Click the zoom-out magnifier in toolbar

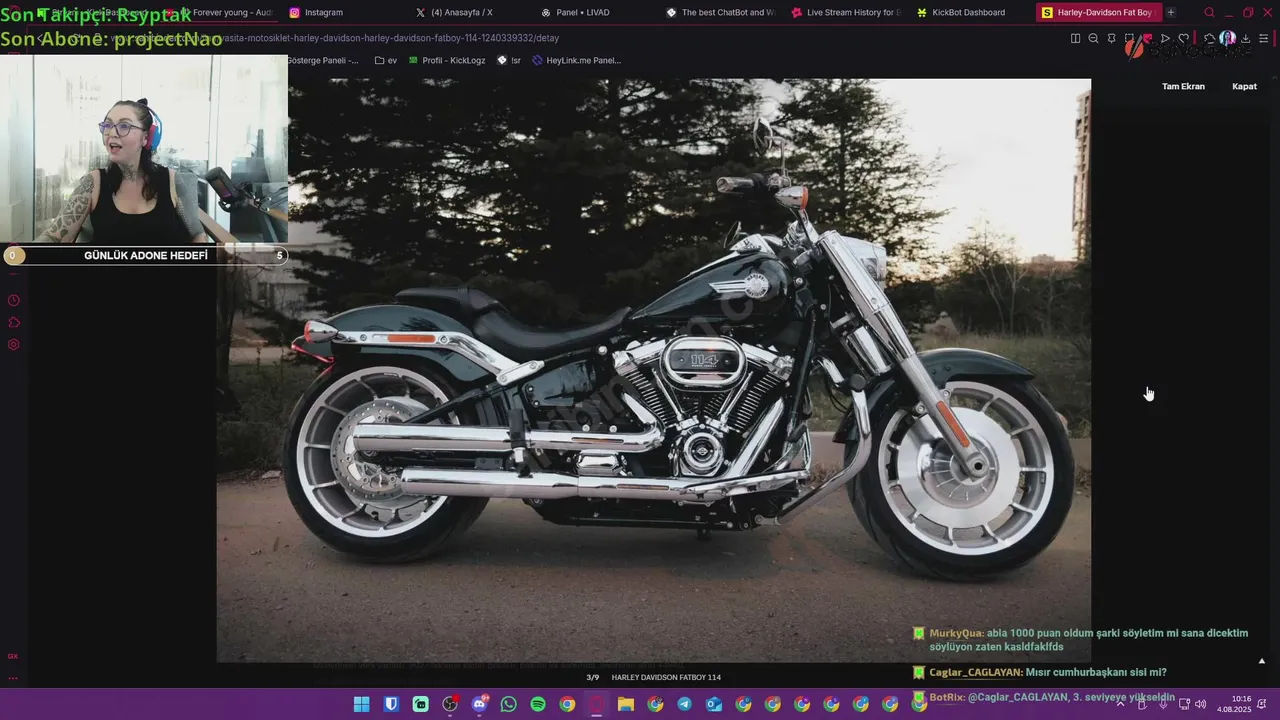point(1093,38)
